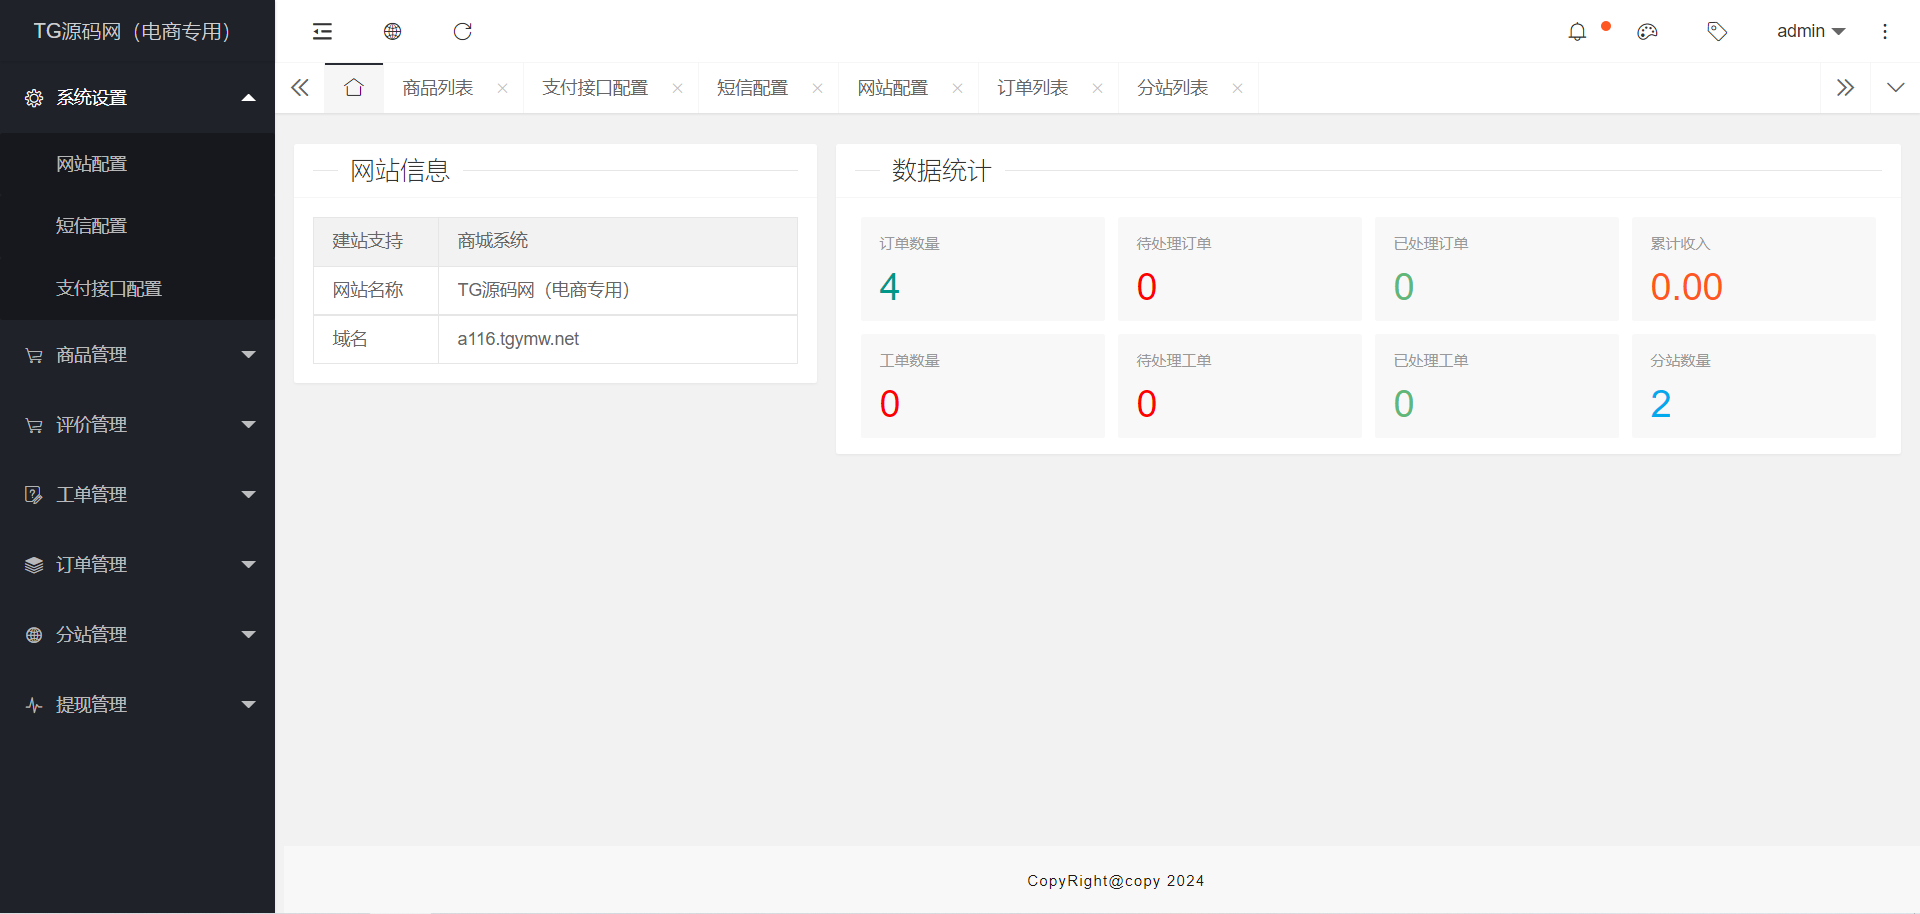Click the tag icon in header
Viewport: 1920px width, 914px height.
1717,32
